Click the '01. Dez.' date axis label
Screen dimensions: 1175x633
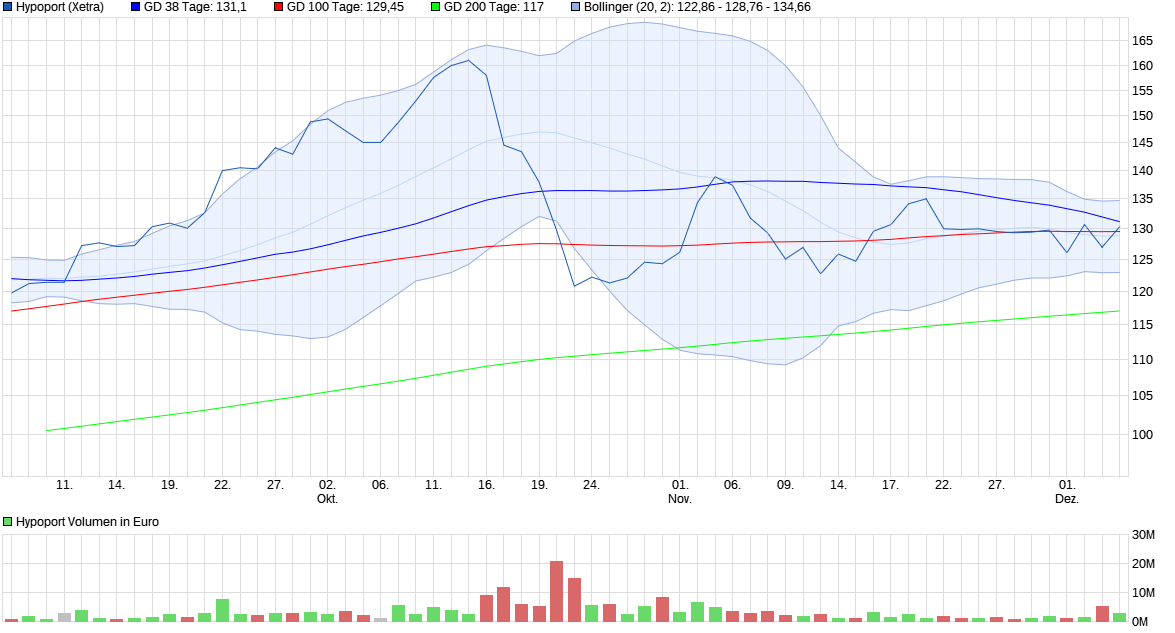click(1067, 492)
